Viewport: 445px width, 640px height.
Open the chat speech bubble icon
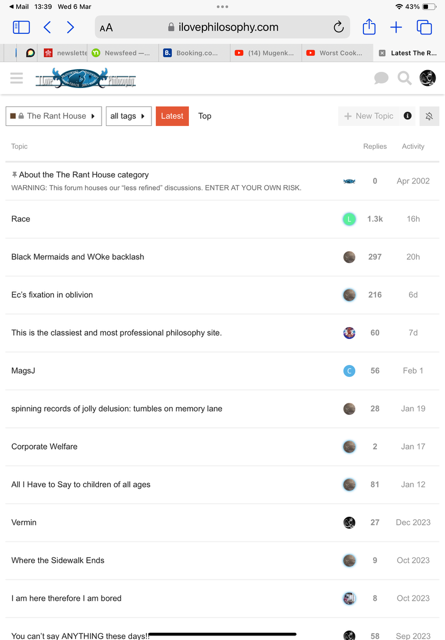381,78
